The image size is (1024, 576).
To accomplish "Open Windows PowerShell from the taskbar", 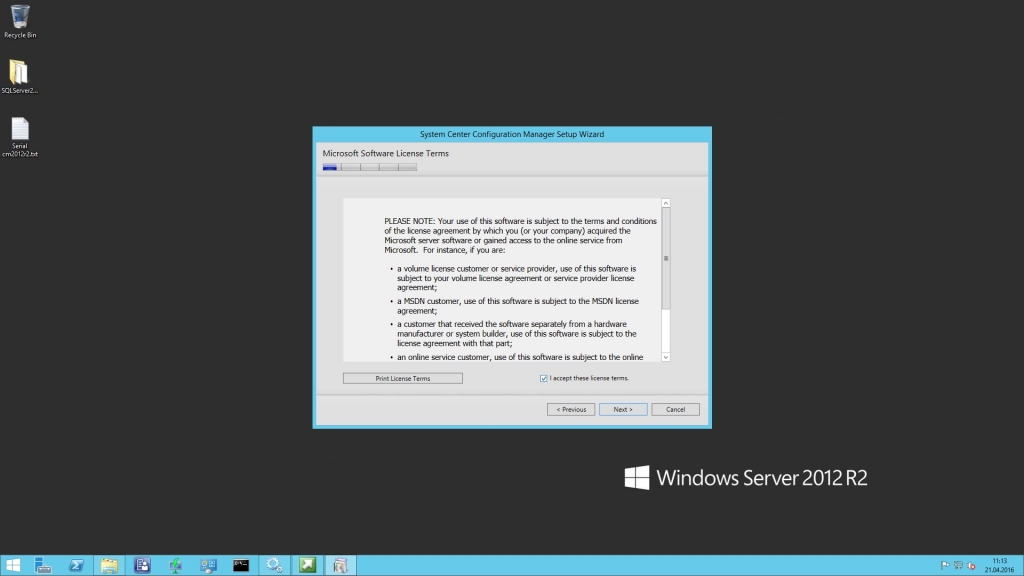I will click(x=76, y=565).
